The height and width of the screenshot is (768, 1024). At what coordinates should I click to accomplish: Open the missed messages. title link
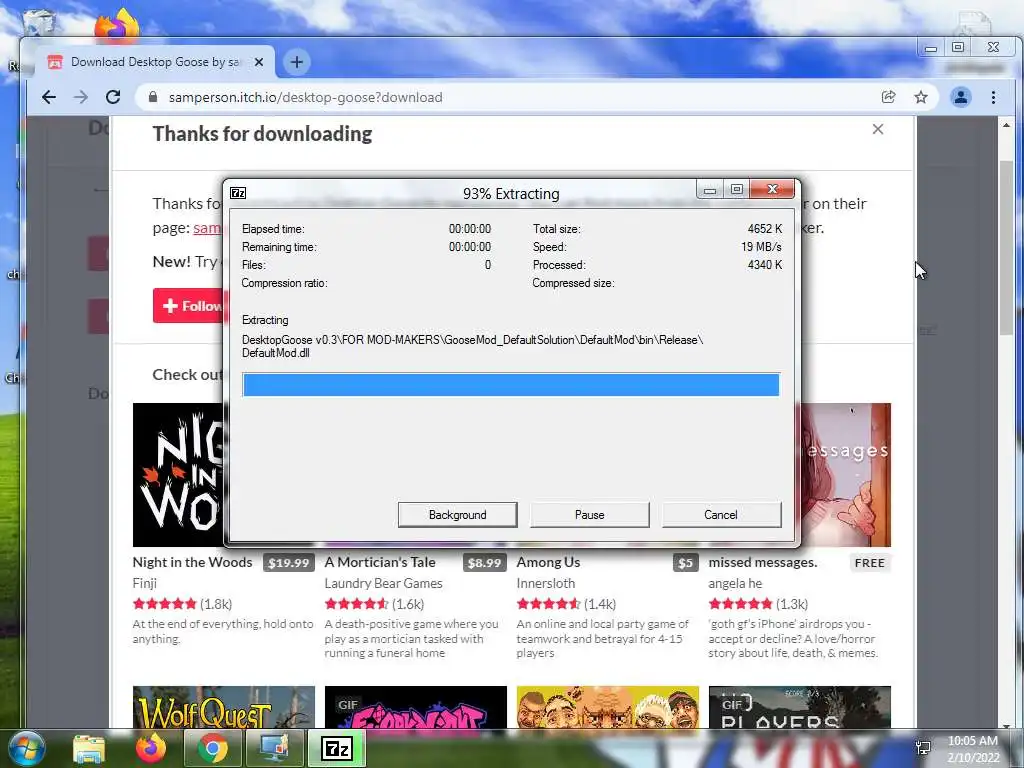pyautogui.click(x=763, y=562)
